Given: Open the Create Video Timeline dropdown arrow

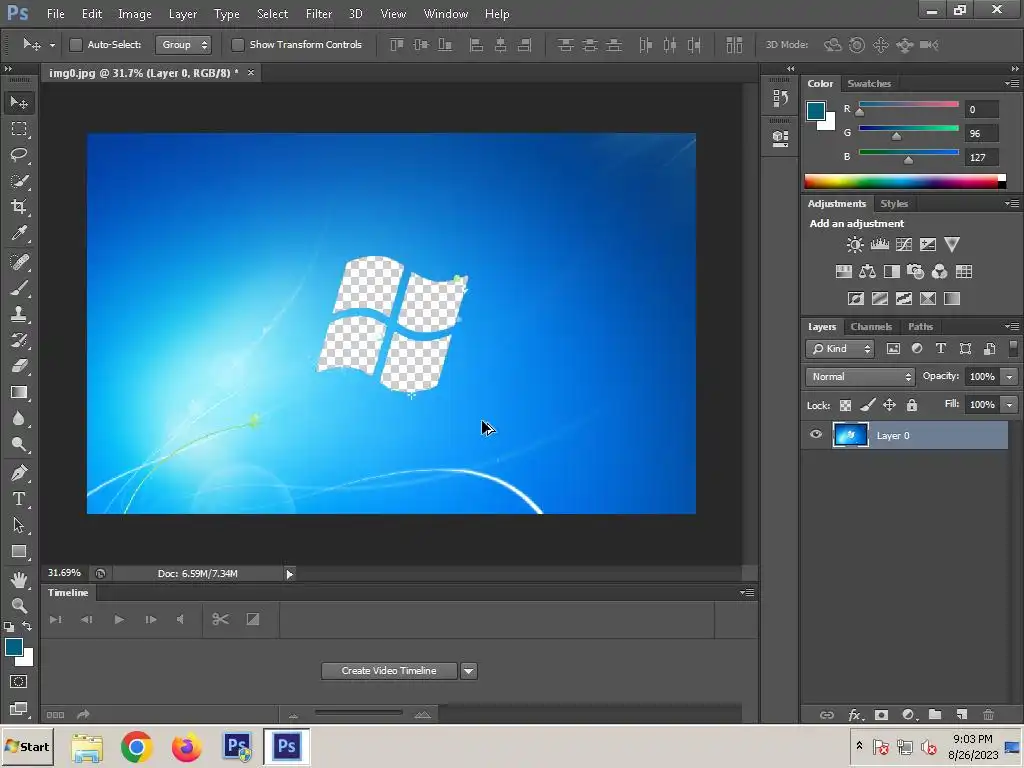Looking at the screenshot, I should click(x=468, y=671).
